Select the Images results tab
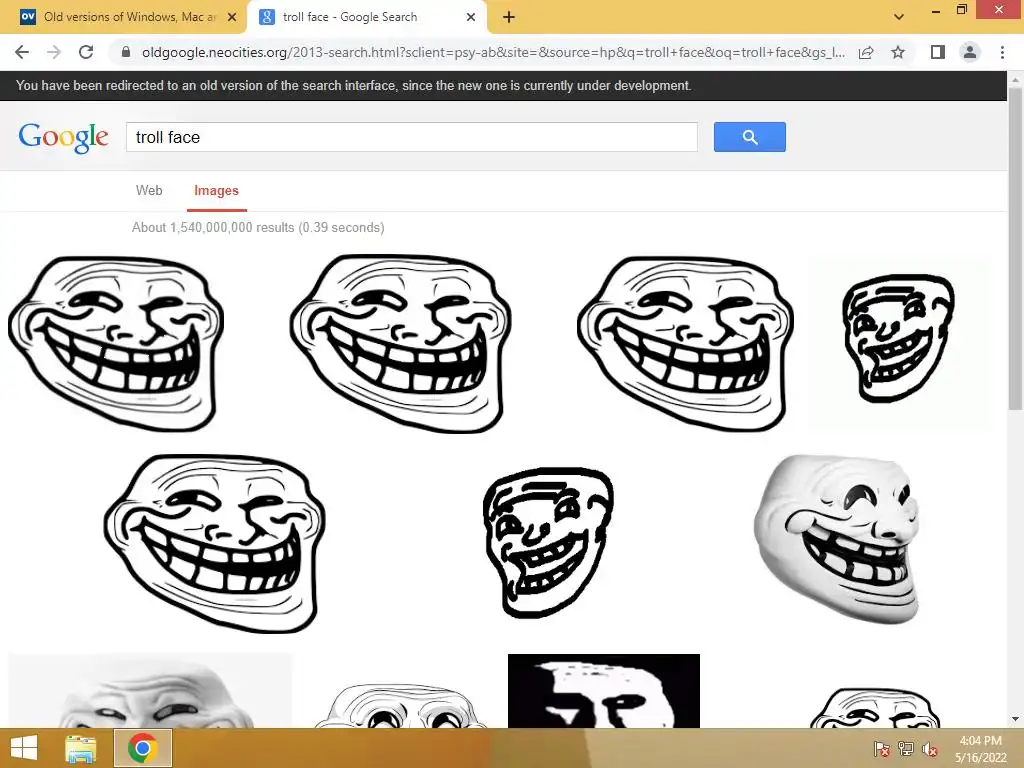Screen dimensions: 1024x768 [x=216, y=191]
